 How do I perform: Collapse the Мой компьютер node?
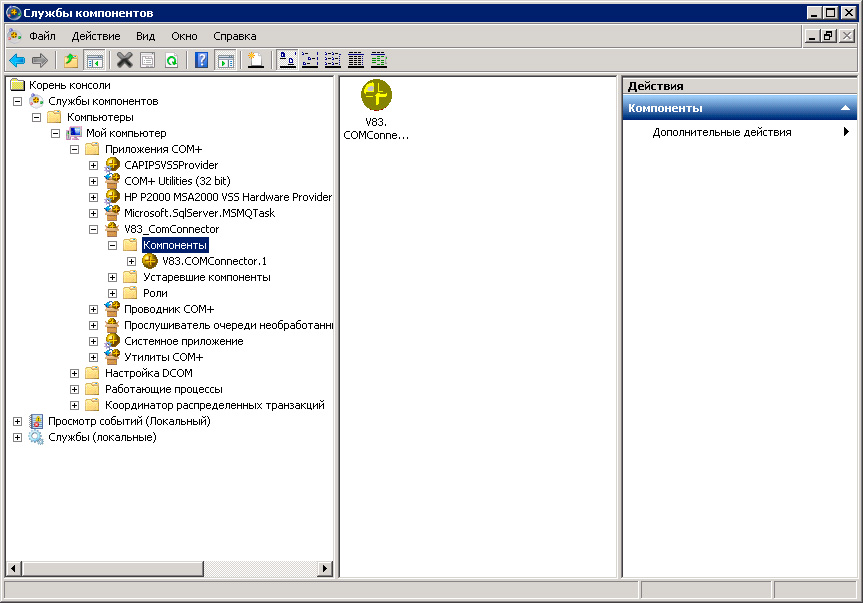click(56, 133)
